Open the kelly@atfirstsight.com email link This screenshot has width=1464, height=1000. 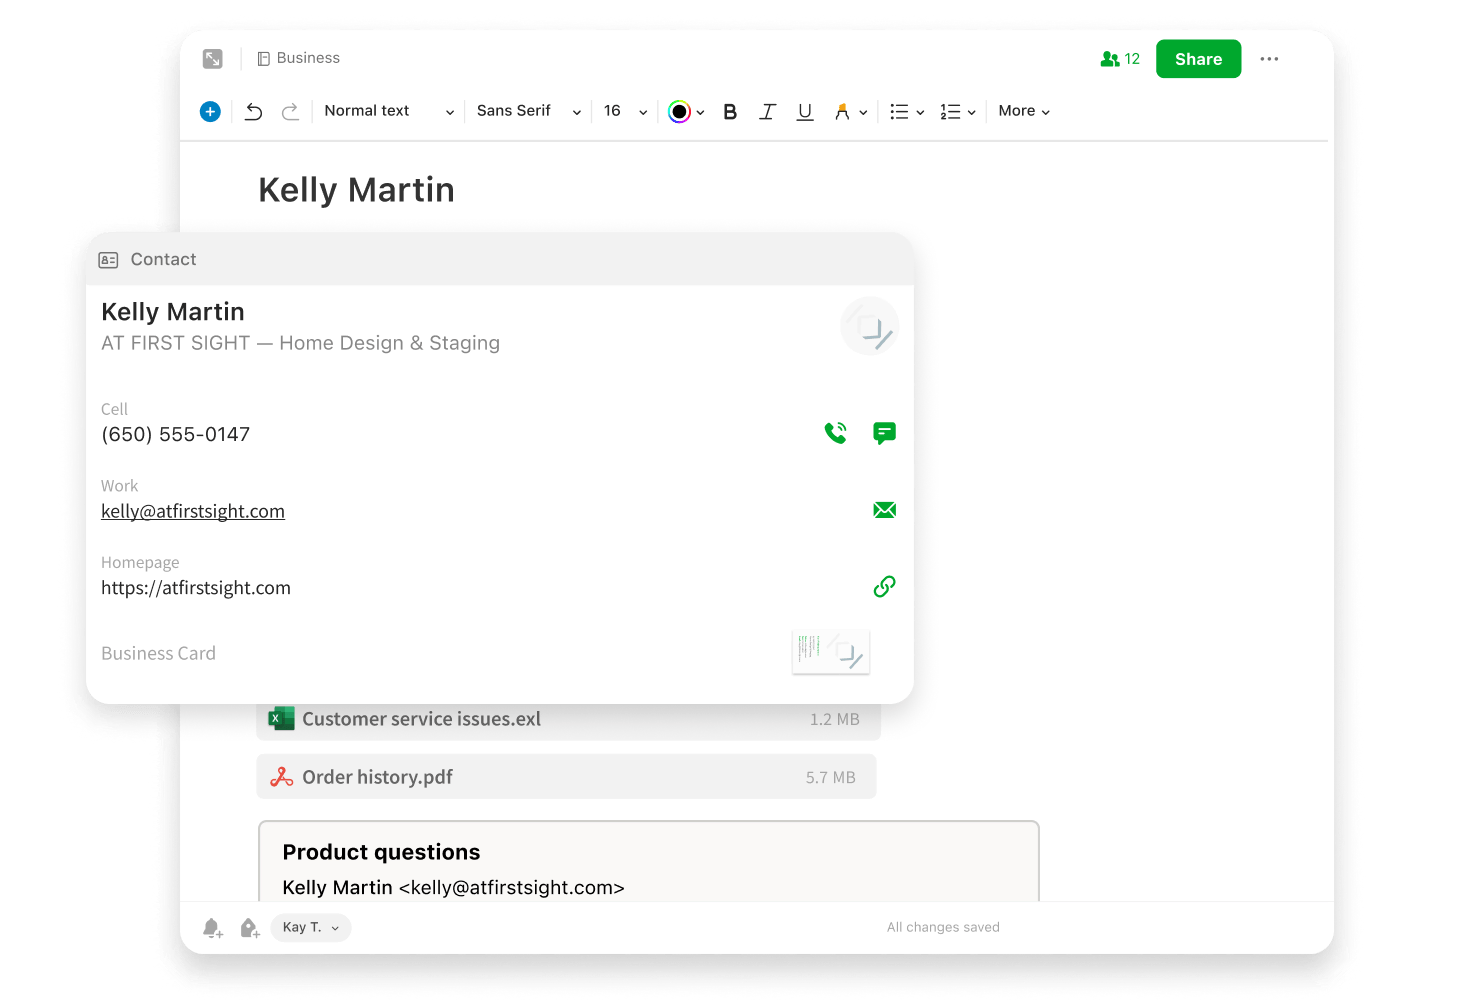click(x=193, y=511)
